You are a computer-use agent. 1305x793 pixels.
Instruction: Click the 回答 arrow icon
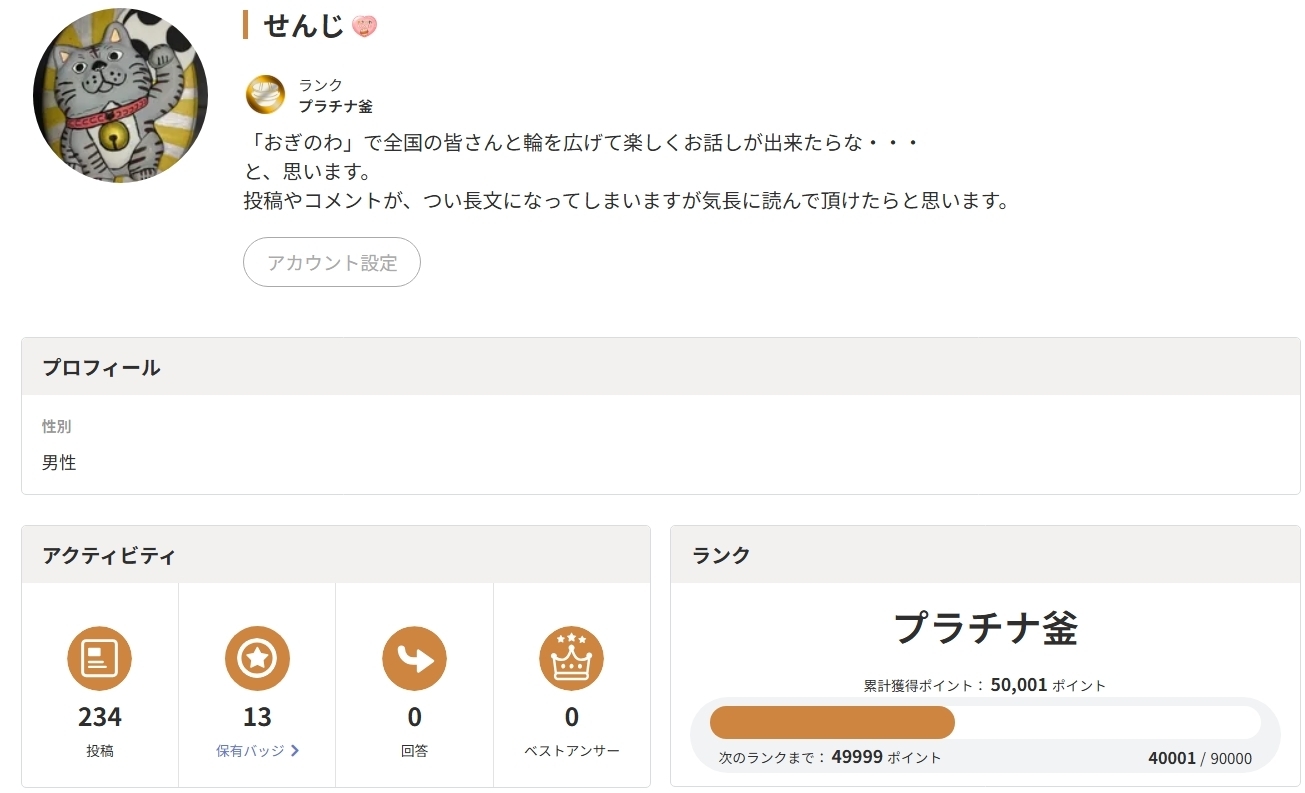[x=414, y=658]
